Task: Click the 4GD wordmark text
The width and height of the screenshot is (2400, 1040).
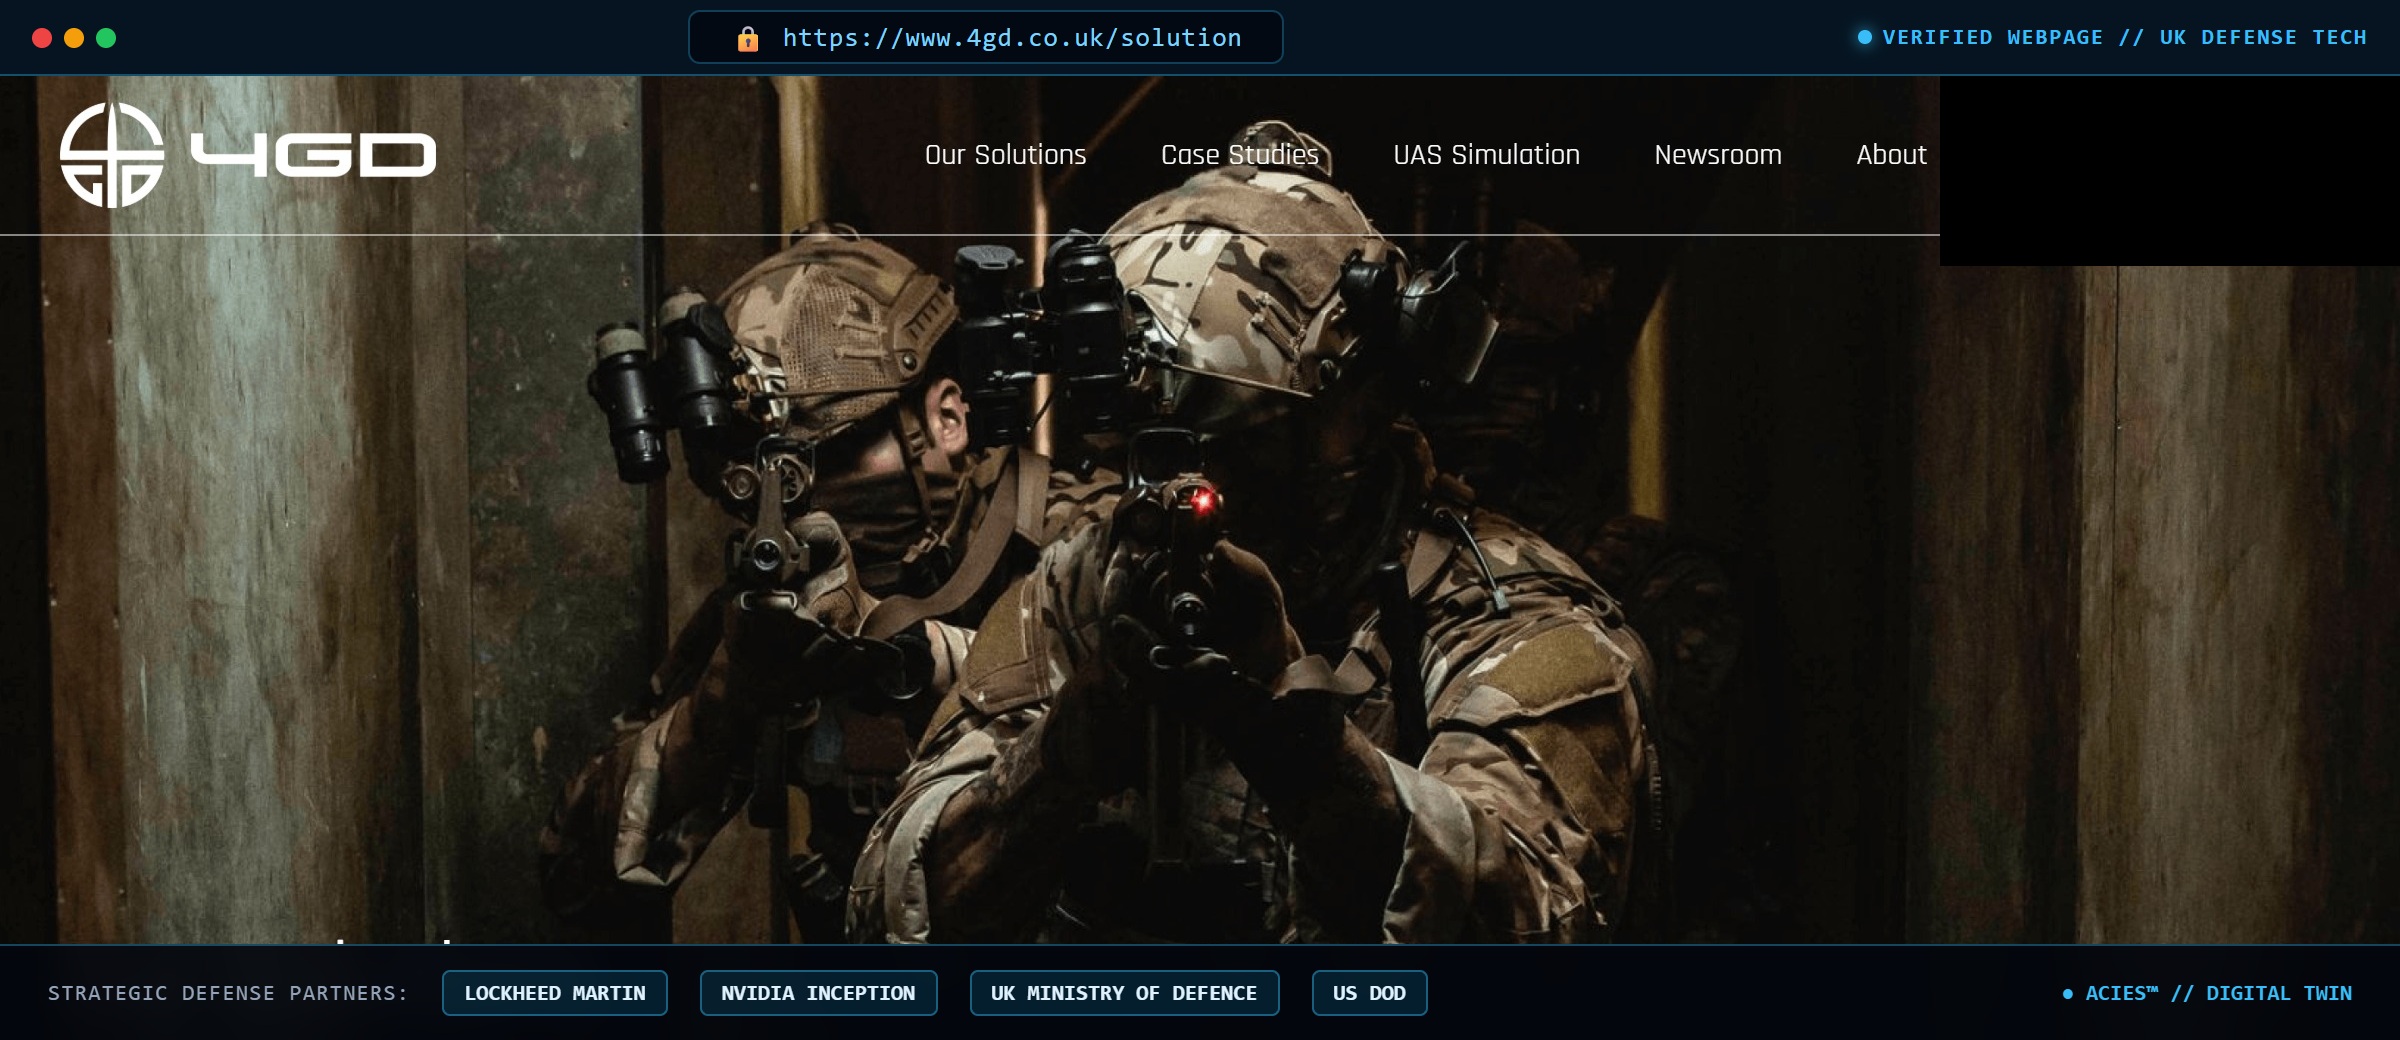Action: tap(313, 155)
